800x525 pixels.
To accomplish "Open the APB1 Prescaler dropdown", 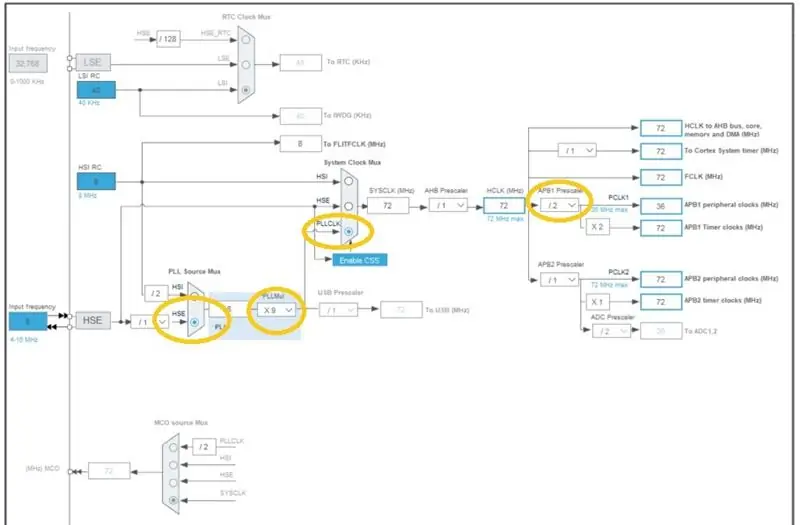I will click(x=560, y=206).
